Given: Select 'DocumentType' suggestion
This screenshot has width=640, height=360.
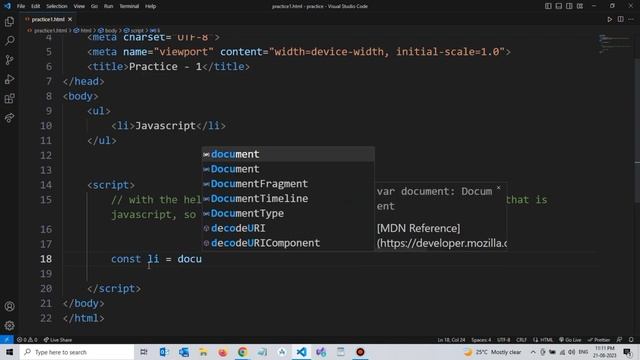Looking at the screenshot, I should point(288,213).
